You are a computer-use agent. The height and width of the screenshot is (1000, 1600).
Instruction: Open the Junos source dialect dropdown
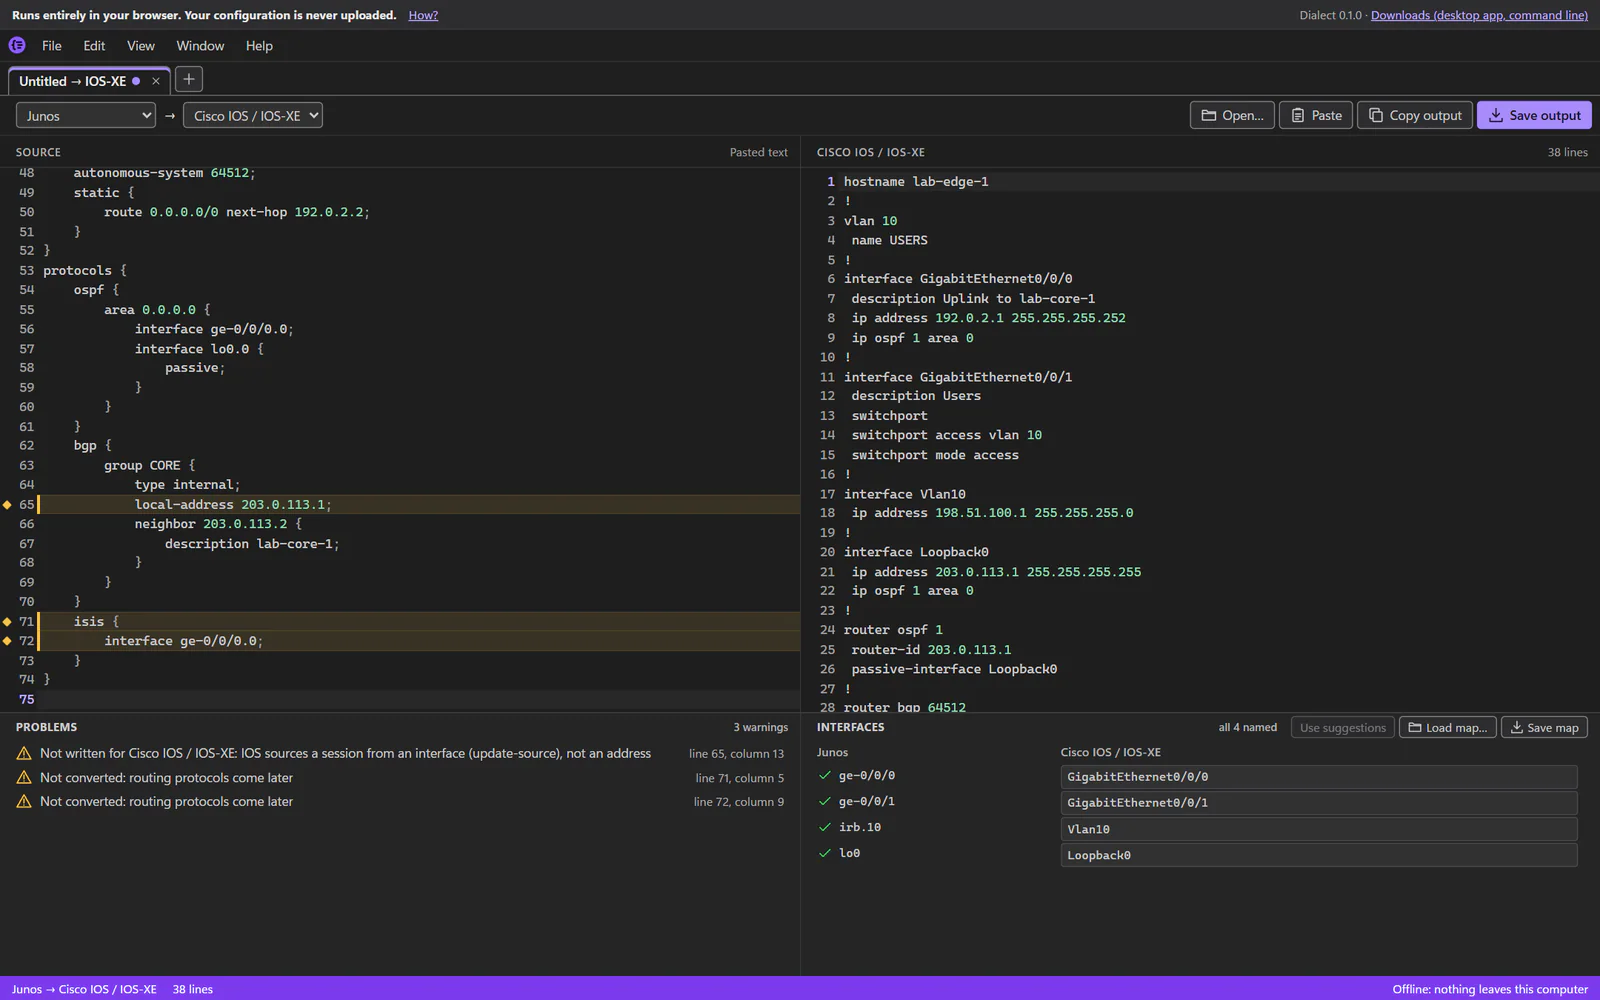(86, 115)
